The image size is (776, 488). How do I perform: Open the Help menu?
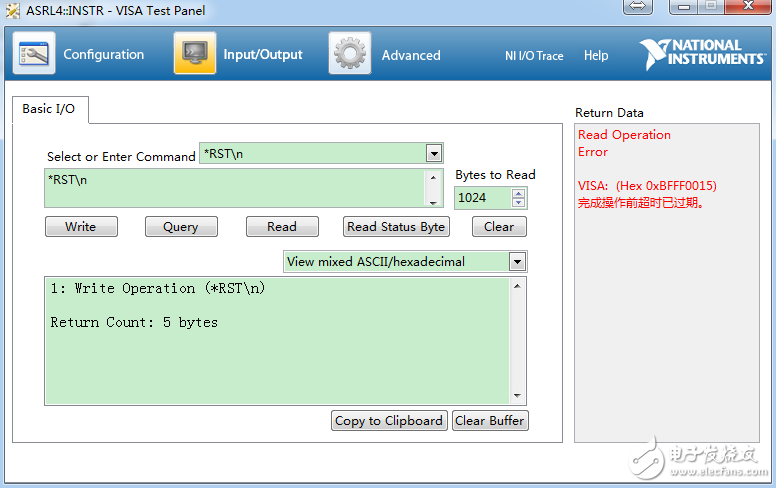tap(596, 55)
